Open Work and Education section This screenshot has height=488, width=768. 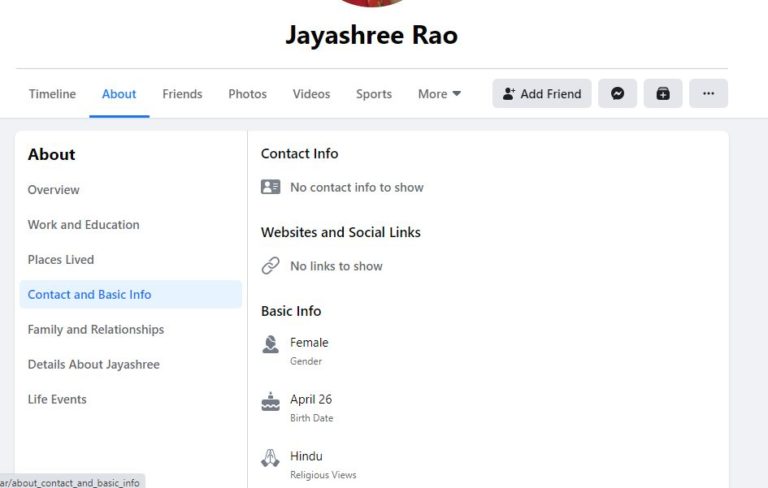coord(84,225)
